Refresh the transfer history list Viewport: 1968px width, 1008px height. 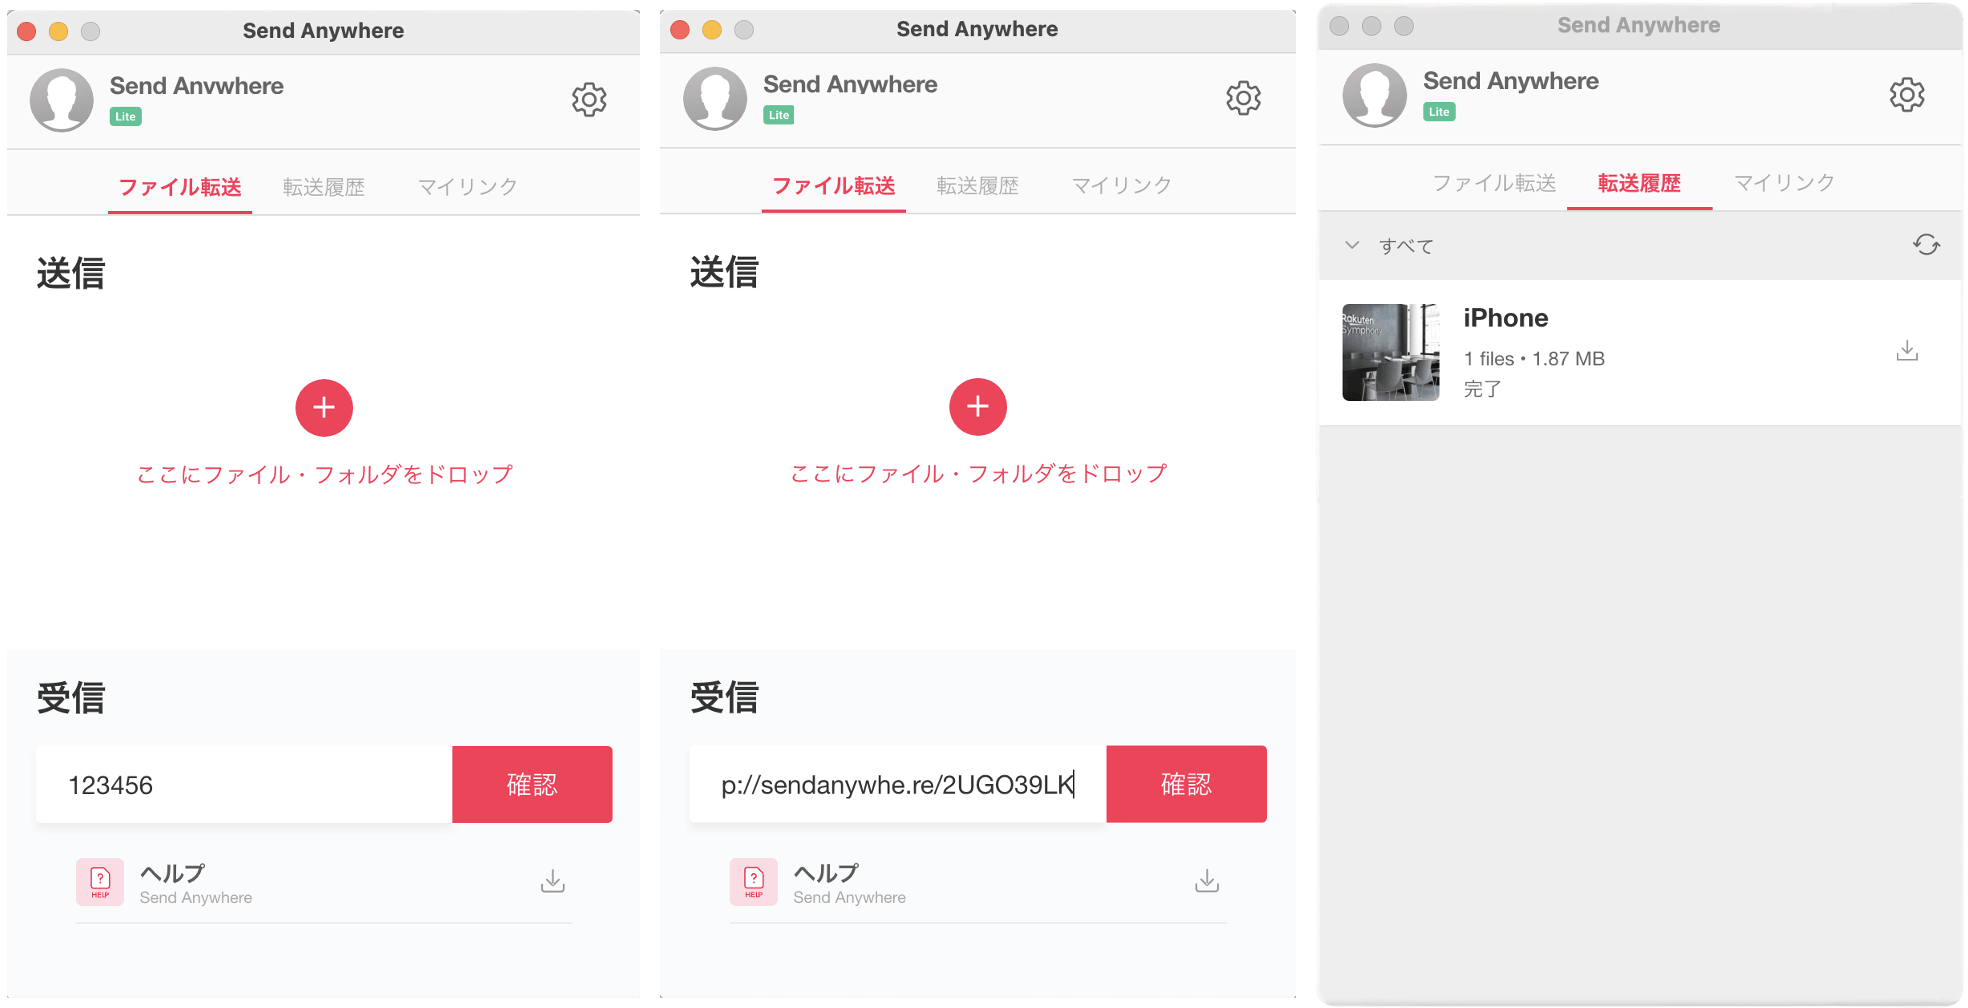coord(1927,245)
